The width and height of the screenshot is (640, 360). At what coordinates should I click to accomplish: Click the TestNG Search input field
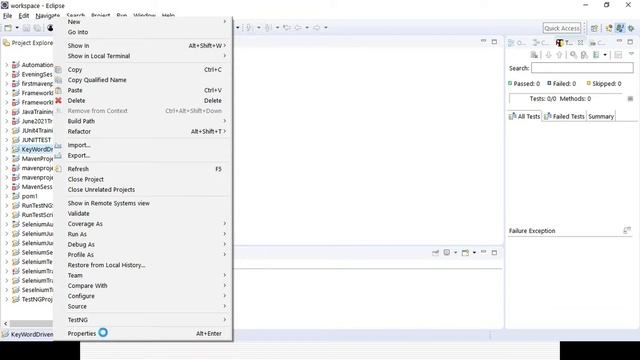[582, 68]
